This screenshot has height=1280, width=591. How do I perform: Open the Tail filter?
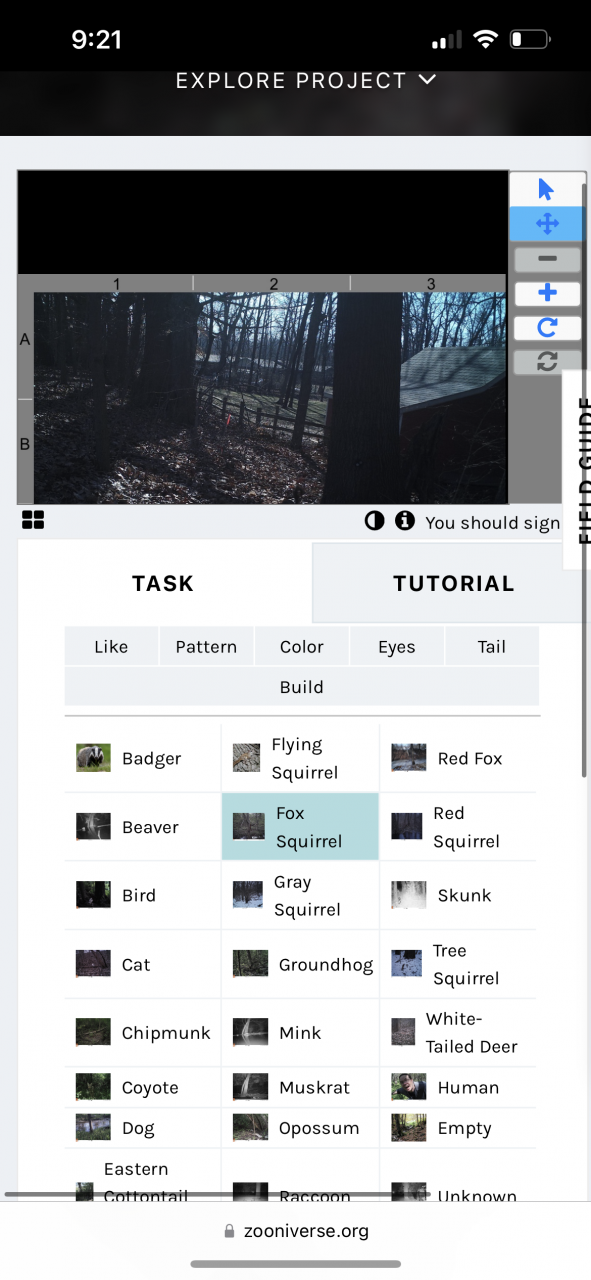(491, 647)
